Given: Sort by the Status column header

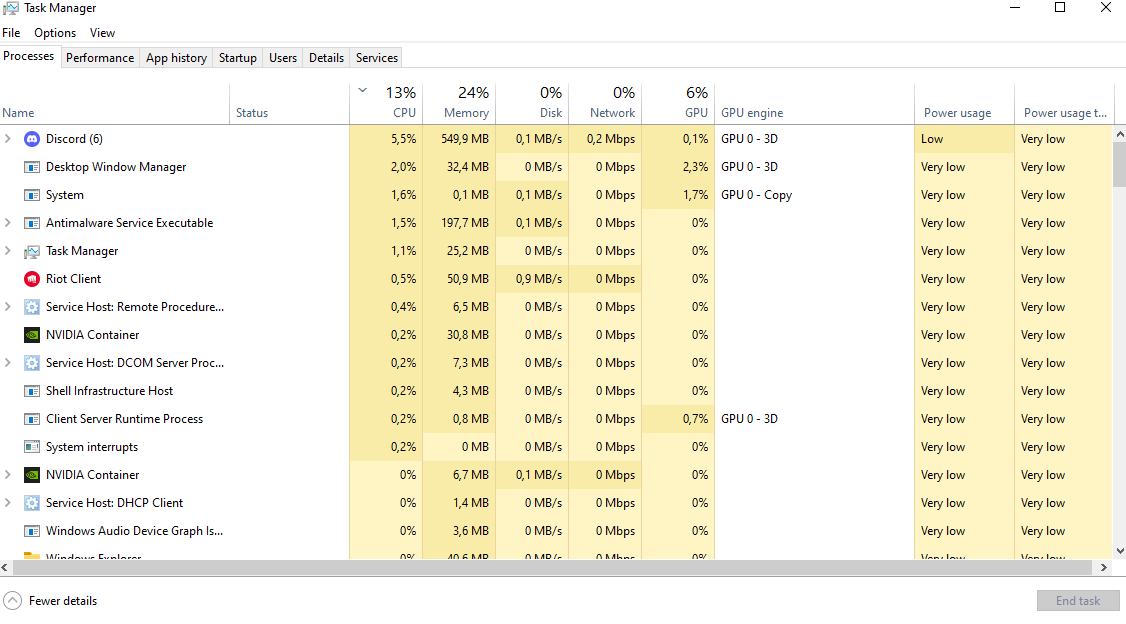Looking at the screenshot, I should [289, 104].
